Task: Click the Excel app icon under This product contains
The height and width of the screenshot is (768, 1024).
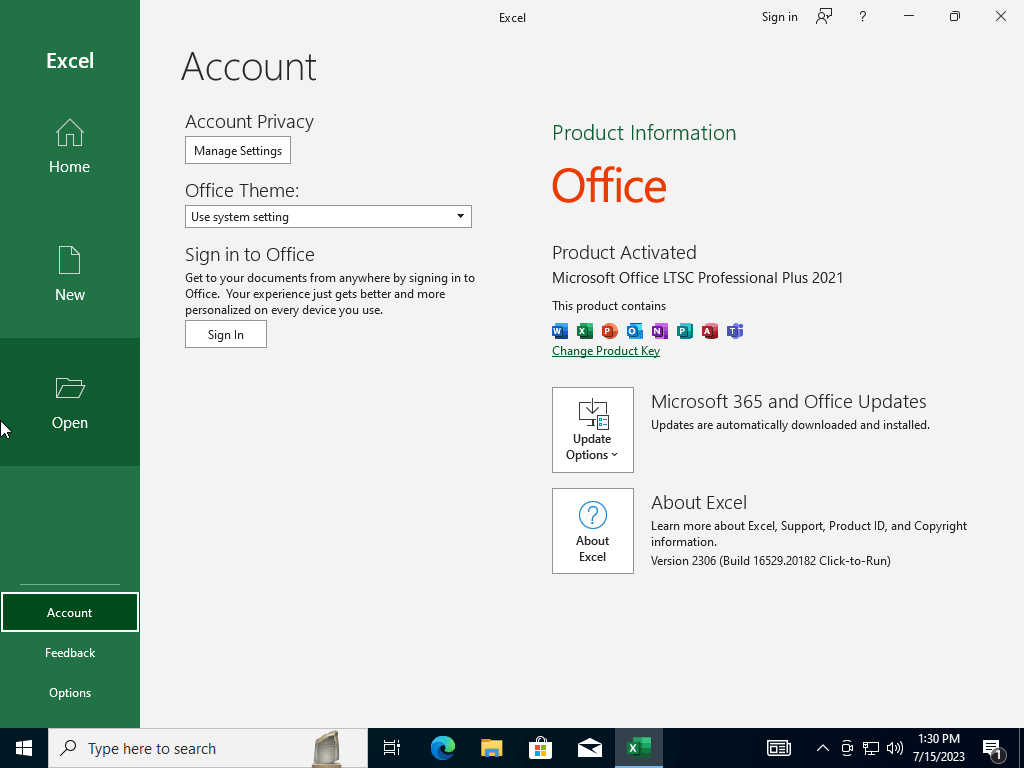Action: tap(584, 331)
